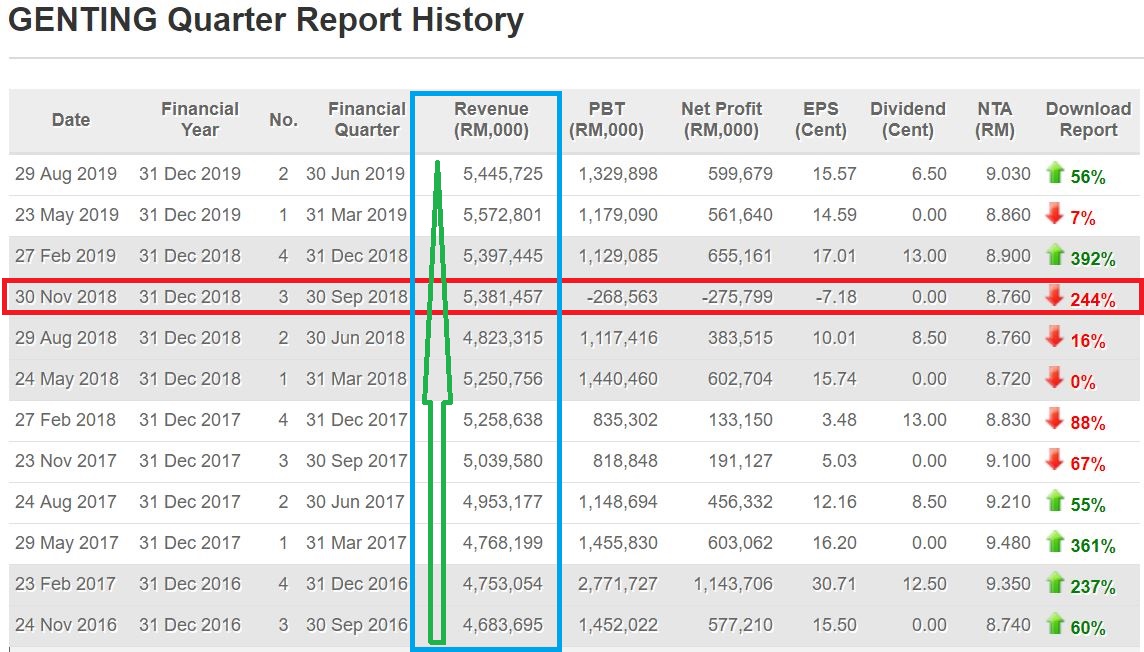Open the 16% download report link
This screenshot has height=652, width=1144.
click(1088, 341)
